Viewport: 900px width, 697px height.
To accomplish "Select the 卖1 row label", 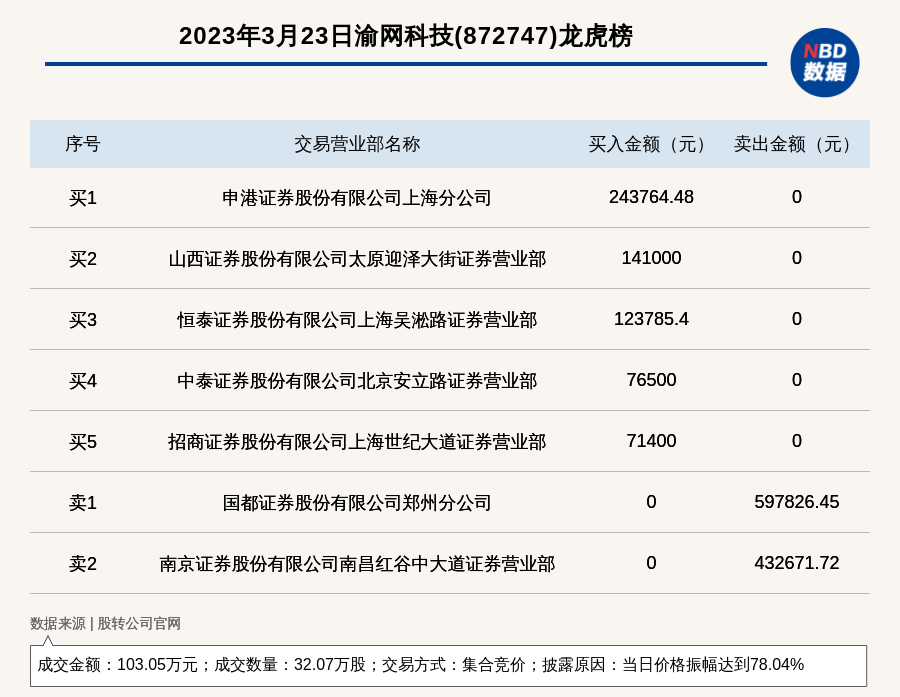I will pyautogui.click(x=83, y=502).
